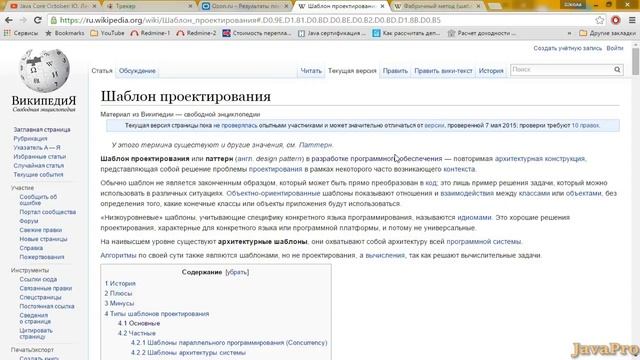The height and width of the screenshot is (360, 640).
Task: Open the Redmine-2 bookmark
Action: (196, 33)
